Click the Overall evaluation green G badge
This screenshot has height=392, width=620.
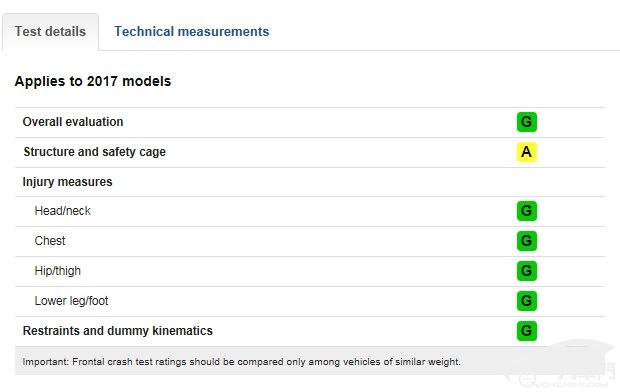527,122
